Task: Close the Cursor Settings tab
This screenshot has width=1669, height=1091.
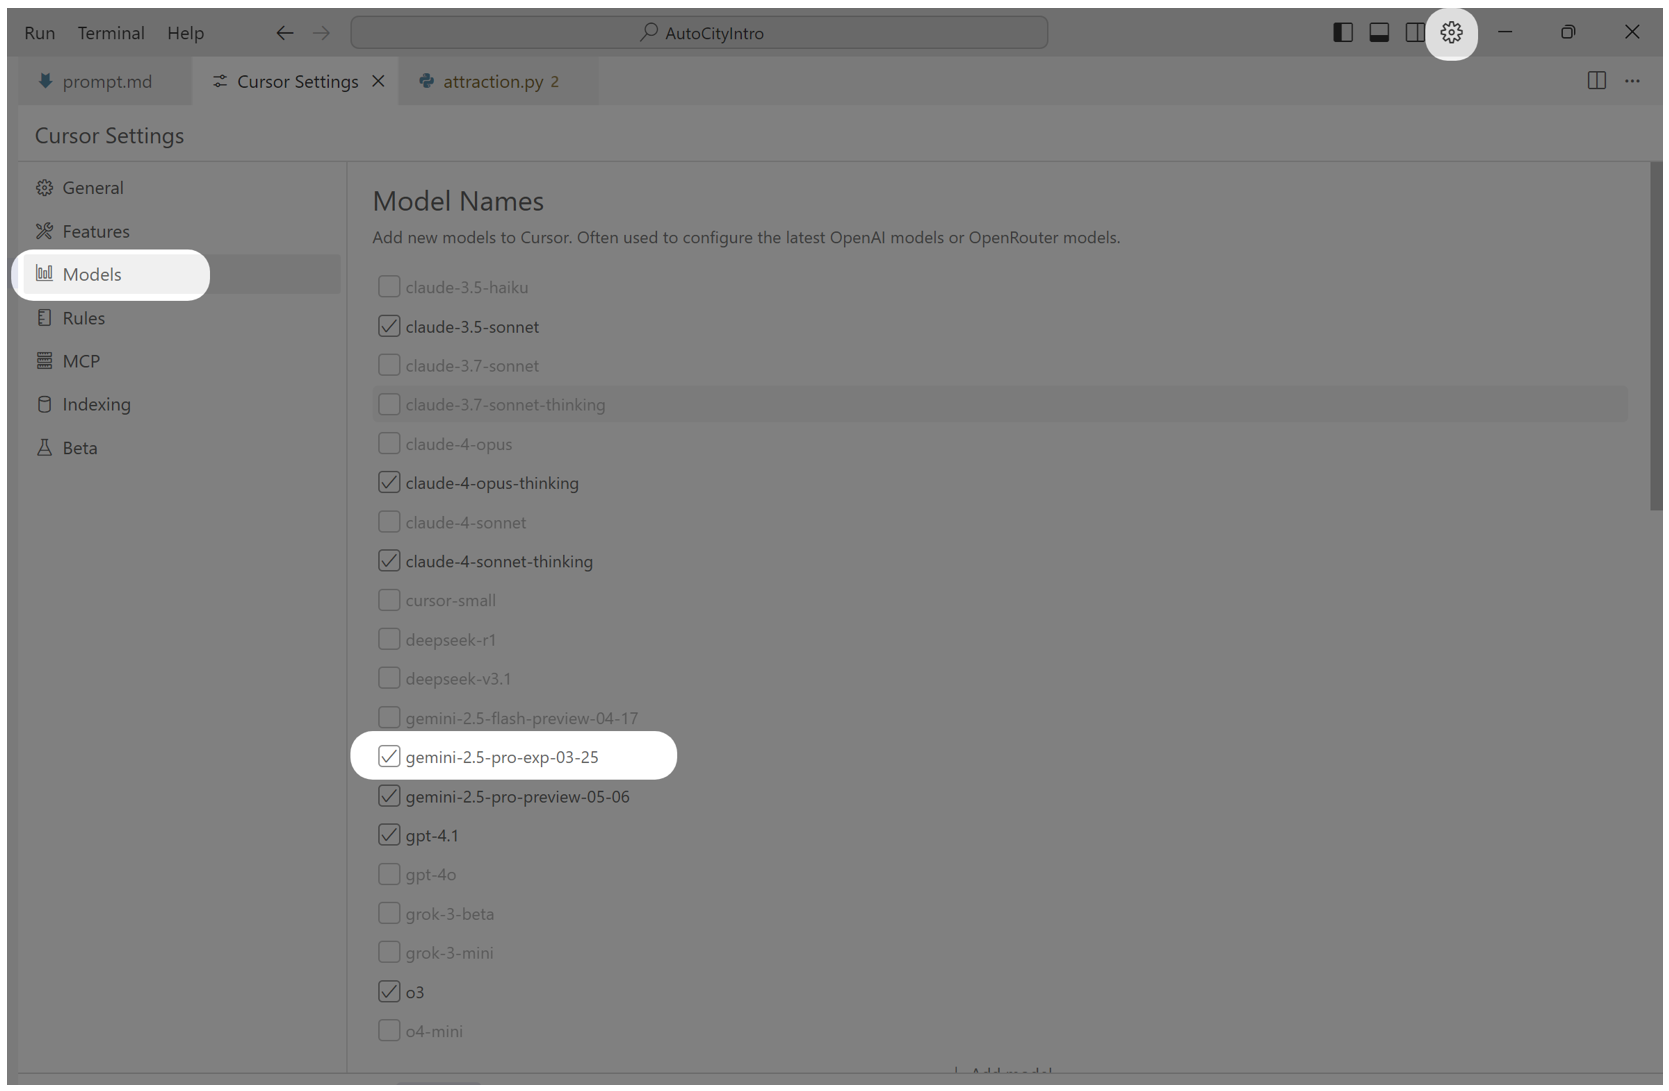Action: point(378,81)
